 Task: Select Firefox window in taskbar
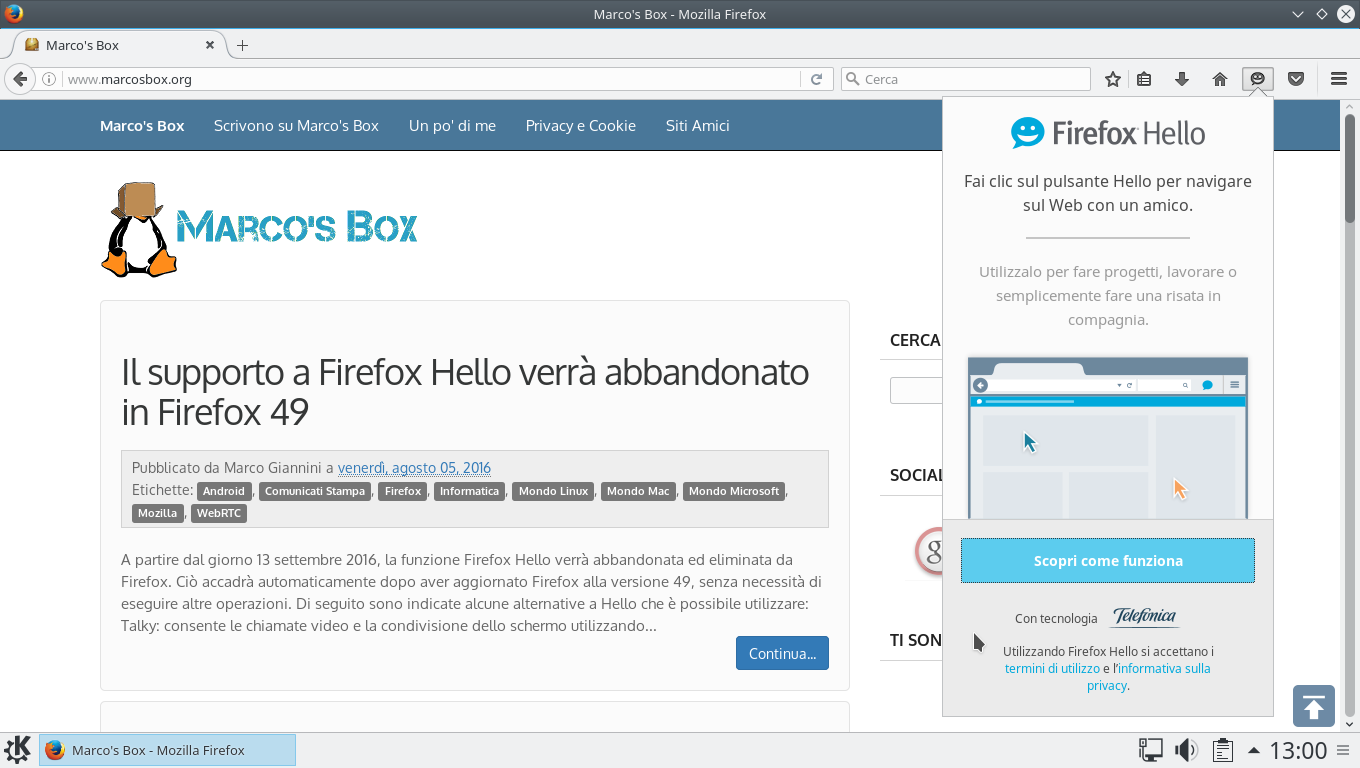point(167,750)
